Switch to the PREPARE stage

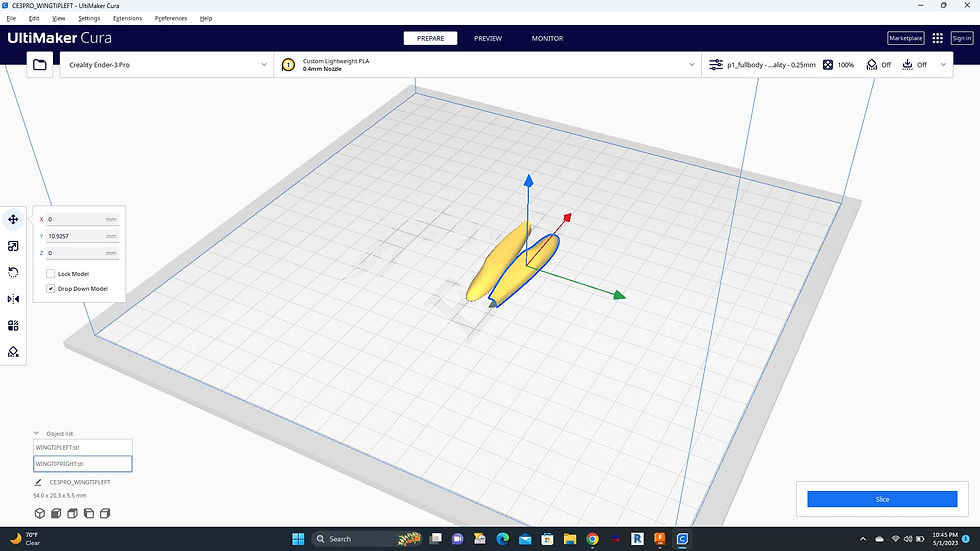[431, 38]
